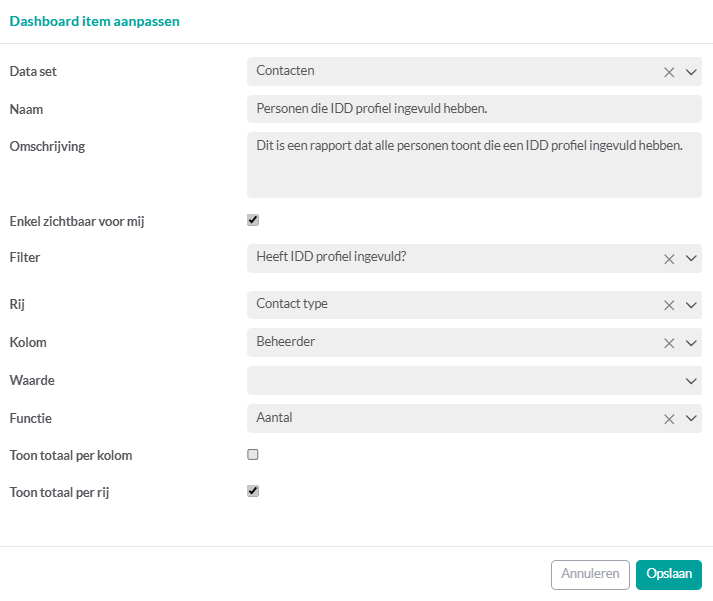Clear the Kolom selection with X icon
Screen dimensions: 713x601
tap(669, 343)
